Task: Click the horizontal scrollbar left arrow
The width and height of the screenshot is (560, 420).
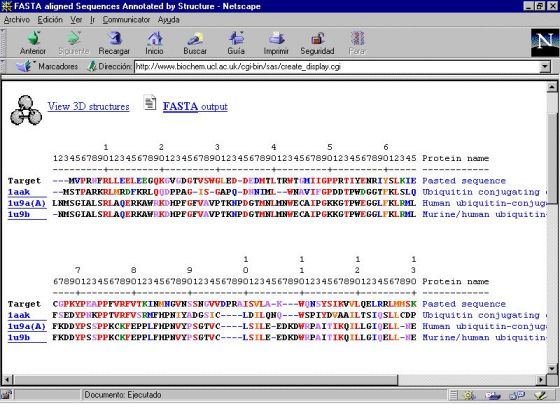Action: coord(7,379)
